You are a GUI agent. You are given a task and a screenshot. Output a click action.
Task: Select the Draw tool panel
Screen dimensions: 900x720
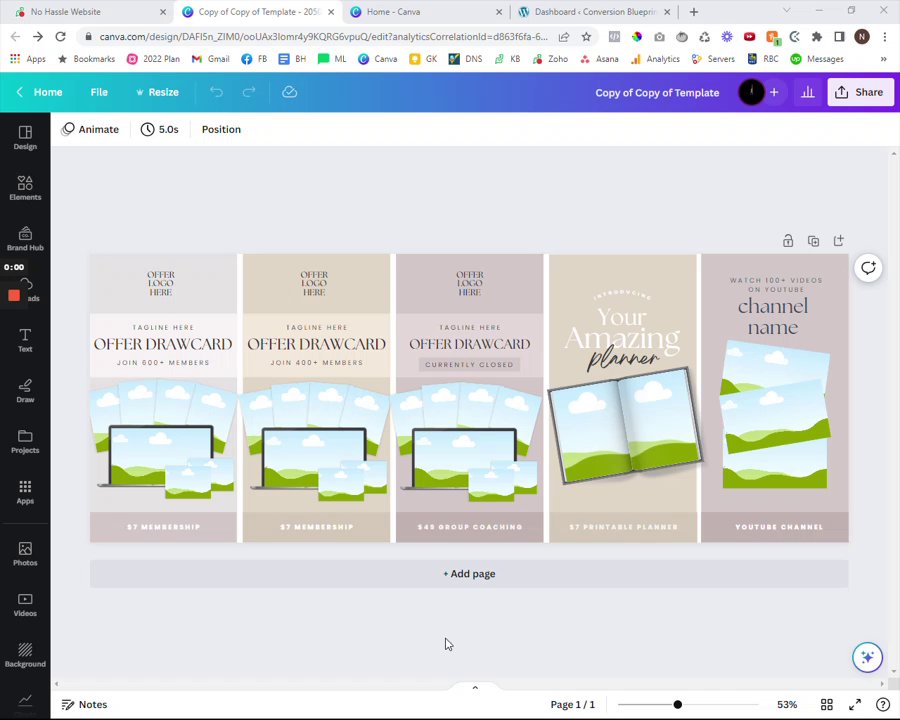point(25,390)
